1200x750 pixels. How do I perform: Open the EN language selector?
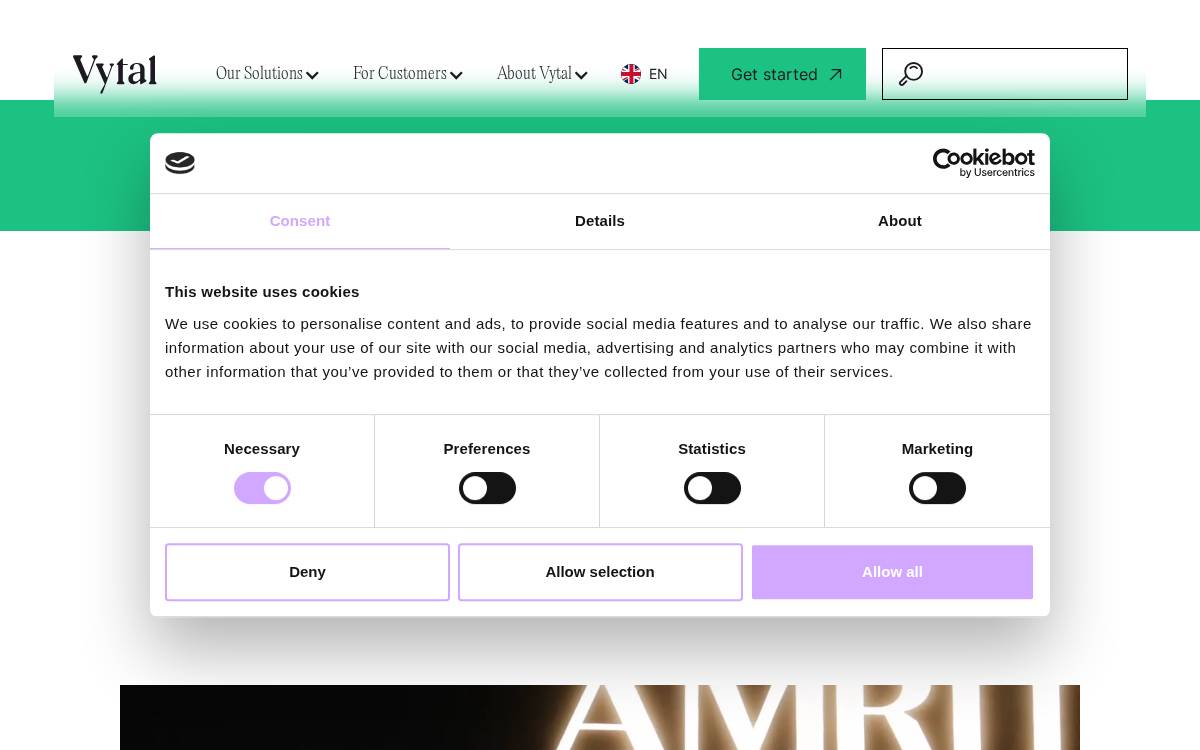645,74
